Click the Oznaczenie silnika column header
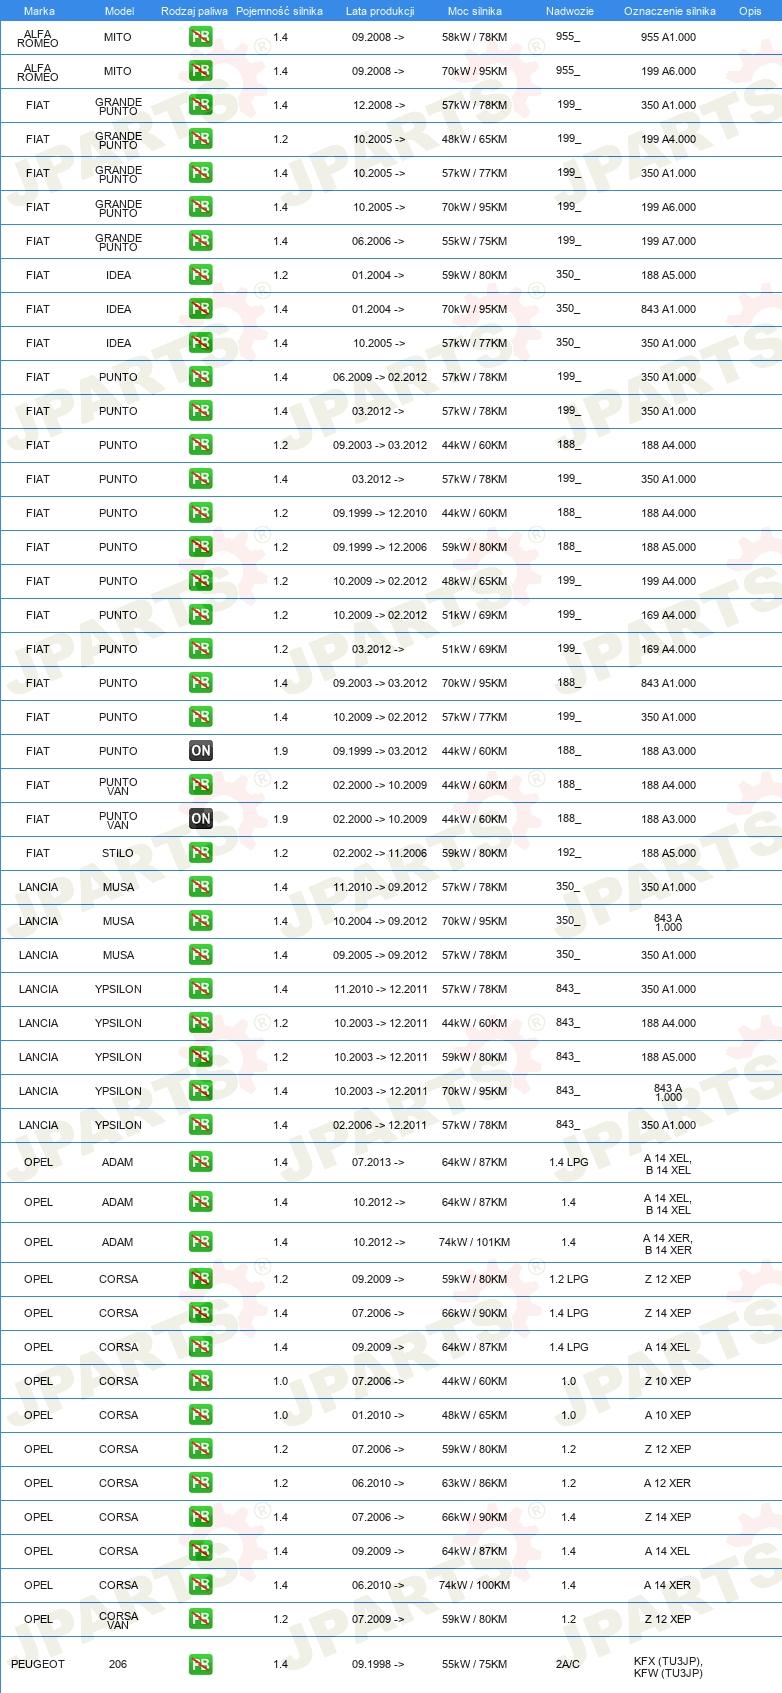The width and height of the screenshot is (782, 1693). [670, 11]
